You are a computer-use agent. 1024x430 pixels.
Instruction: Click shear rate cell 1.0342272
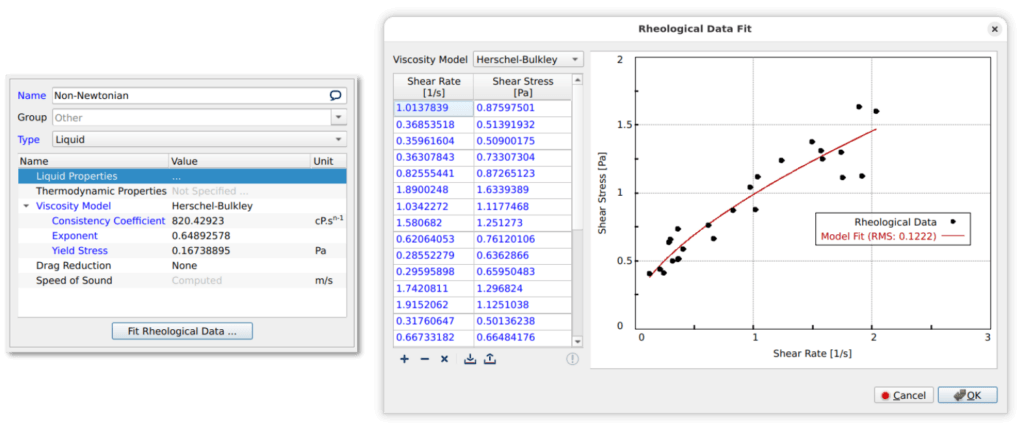(434, 206)
